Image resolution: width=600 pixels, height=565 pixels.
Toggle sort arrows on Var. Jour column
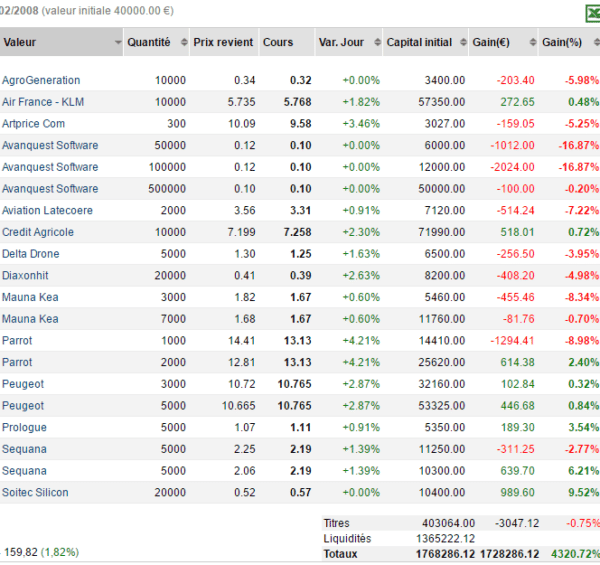click(x=377, y=42)
